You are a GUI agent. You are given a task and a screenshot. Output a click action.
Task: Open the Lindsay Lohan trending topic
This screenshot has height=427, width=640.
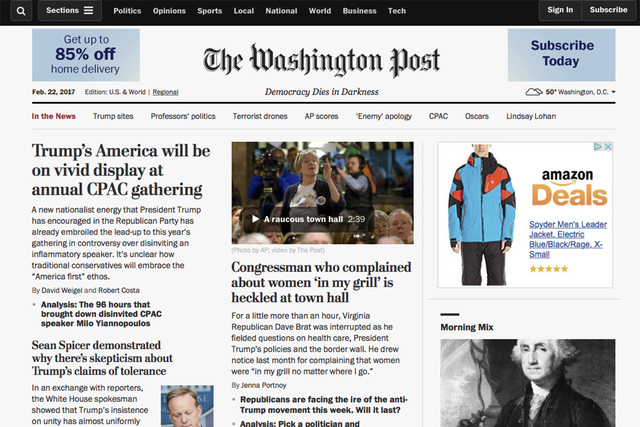(531, 116)
